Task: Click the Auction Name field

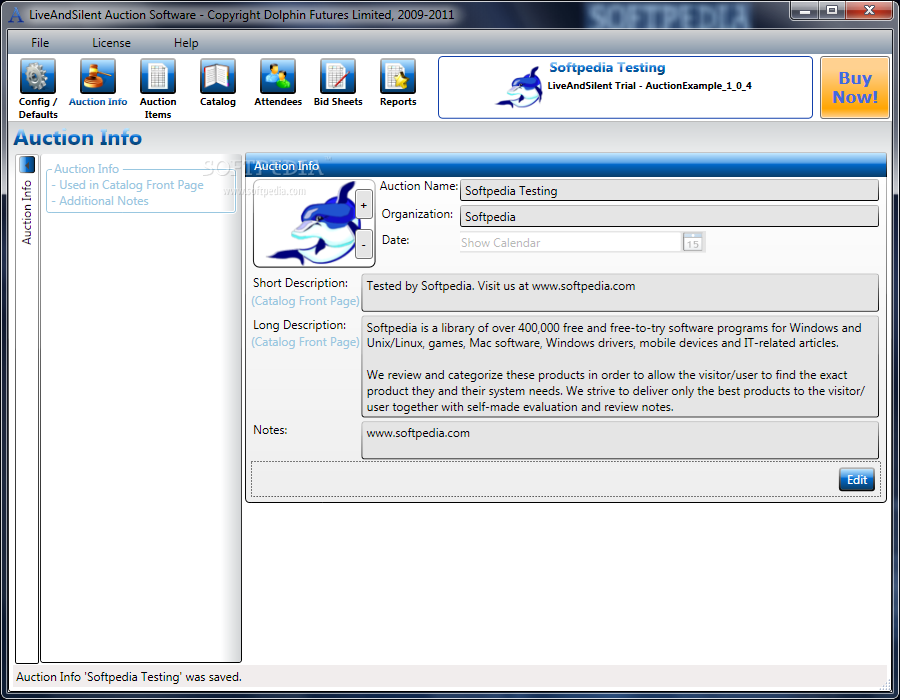Action: point(669,190)
